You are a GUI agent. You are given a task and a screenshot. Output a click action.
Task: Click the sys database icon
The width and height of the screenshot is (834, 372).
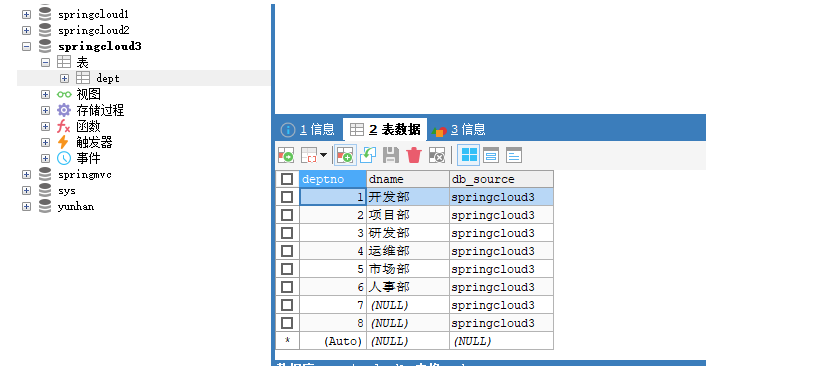click(x=45, y=190)
